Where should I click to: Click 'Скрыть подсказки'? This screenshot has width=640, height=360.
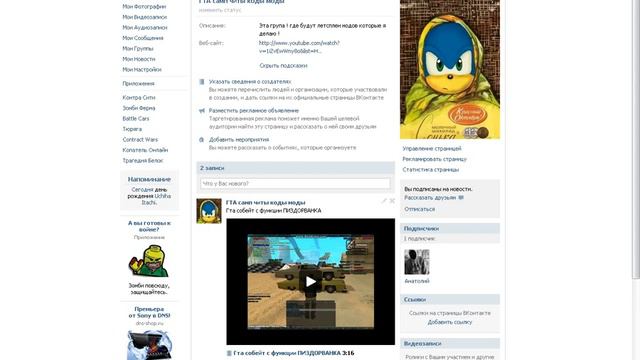[x=283, y=66]
